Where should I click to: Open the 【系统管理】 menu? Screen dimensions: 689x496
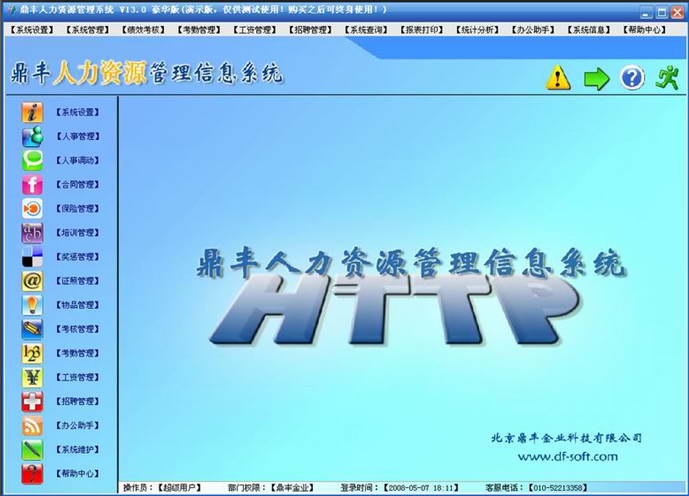tap(87, 30)
